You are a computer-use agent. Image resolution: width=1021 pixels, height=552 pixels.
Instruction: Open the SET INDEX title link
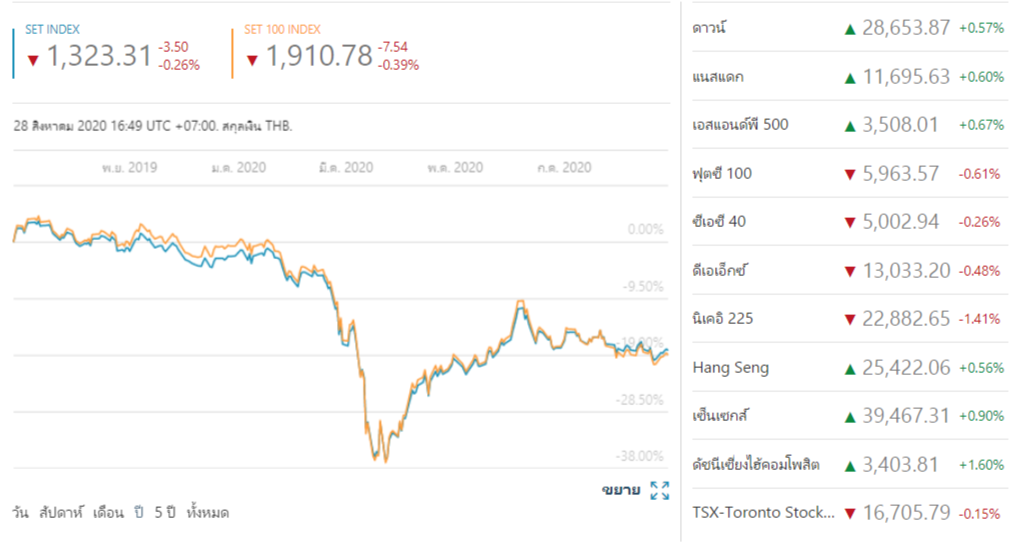click(52, 30)
